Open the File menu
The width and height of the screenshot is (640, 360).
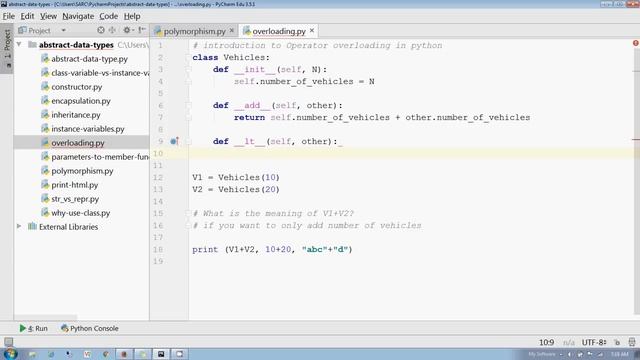point(9,16)
